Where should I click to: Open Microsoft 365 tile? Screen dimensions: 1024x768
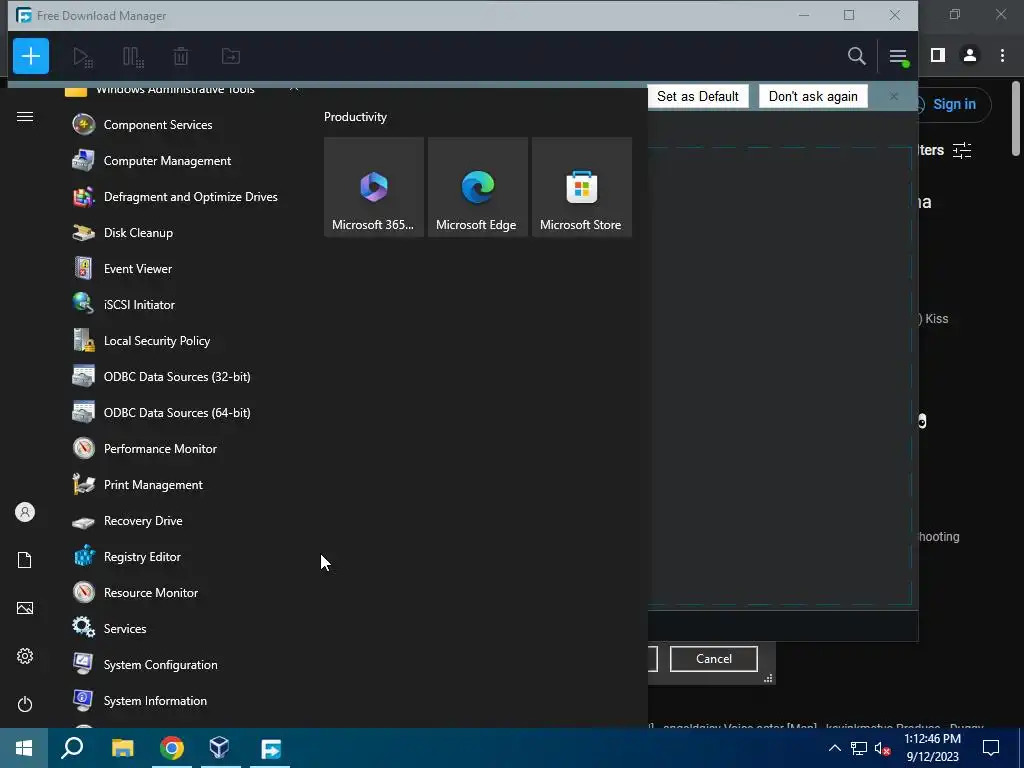coord(374,187)
